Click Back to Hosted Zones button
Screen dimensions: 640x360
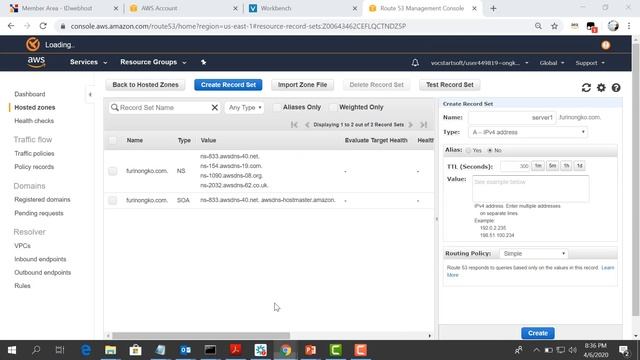[145, 85]
